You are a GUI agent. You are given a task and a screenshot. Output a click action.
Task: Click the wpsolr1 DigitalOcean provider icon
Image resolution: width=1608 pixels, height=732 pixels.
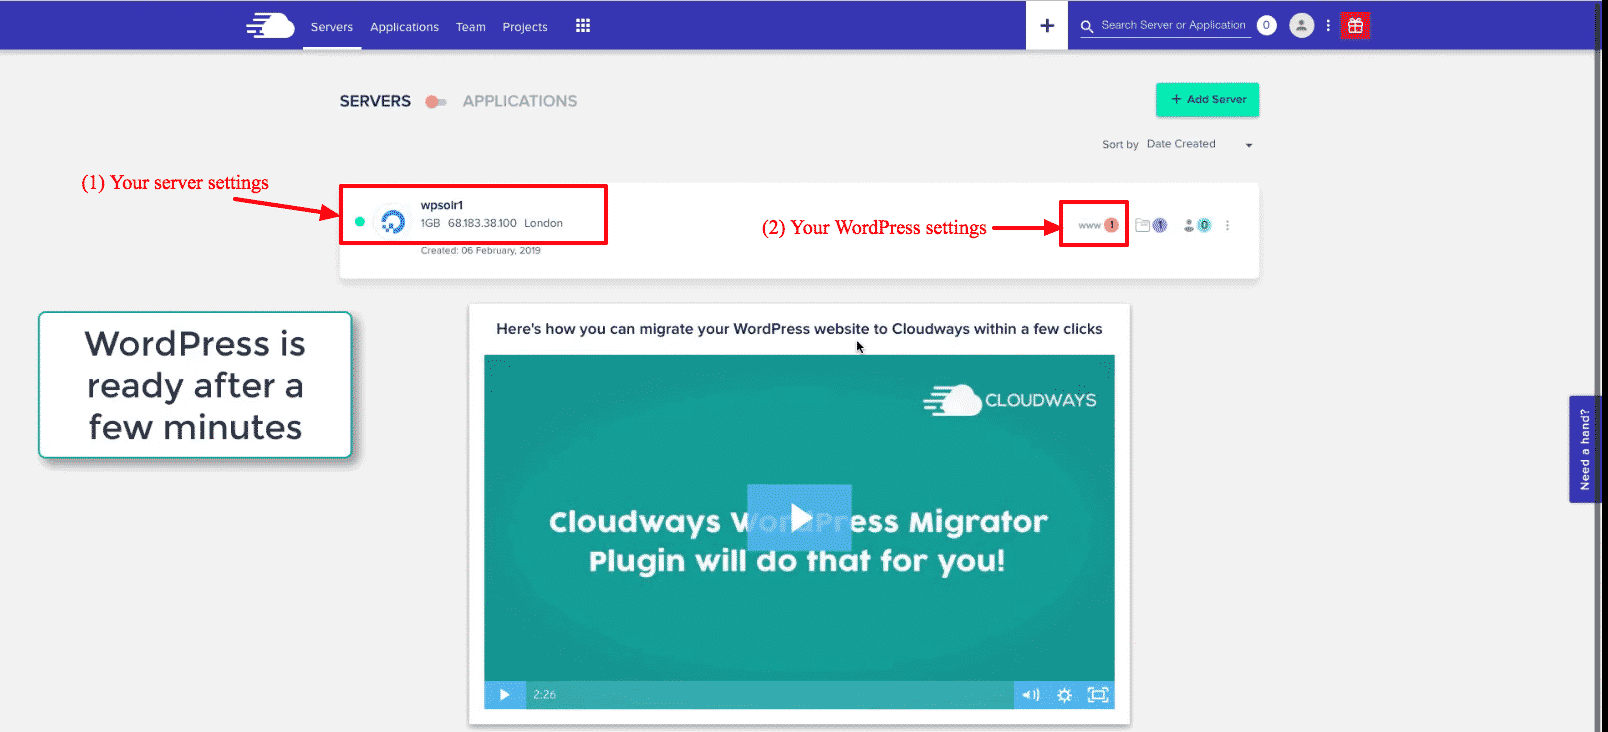click(x=393, y=221)
